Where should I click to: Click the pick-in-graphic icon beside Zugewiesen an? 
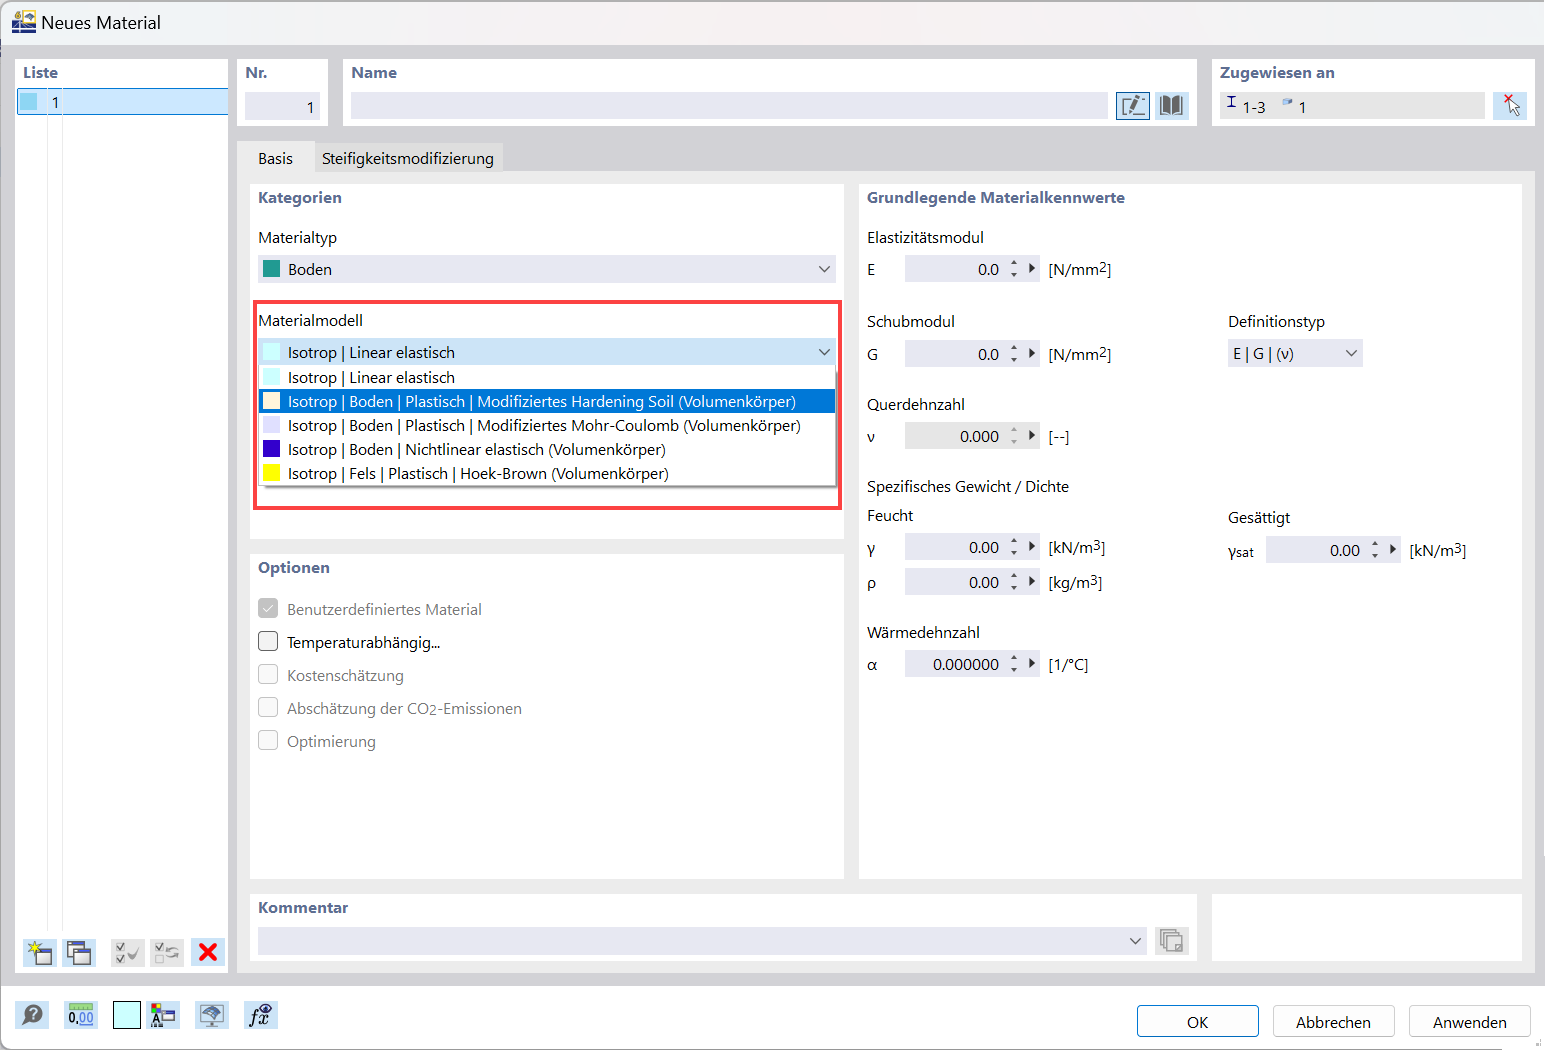[x=1510, y=106]
